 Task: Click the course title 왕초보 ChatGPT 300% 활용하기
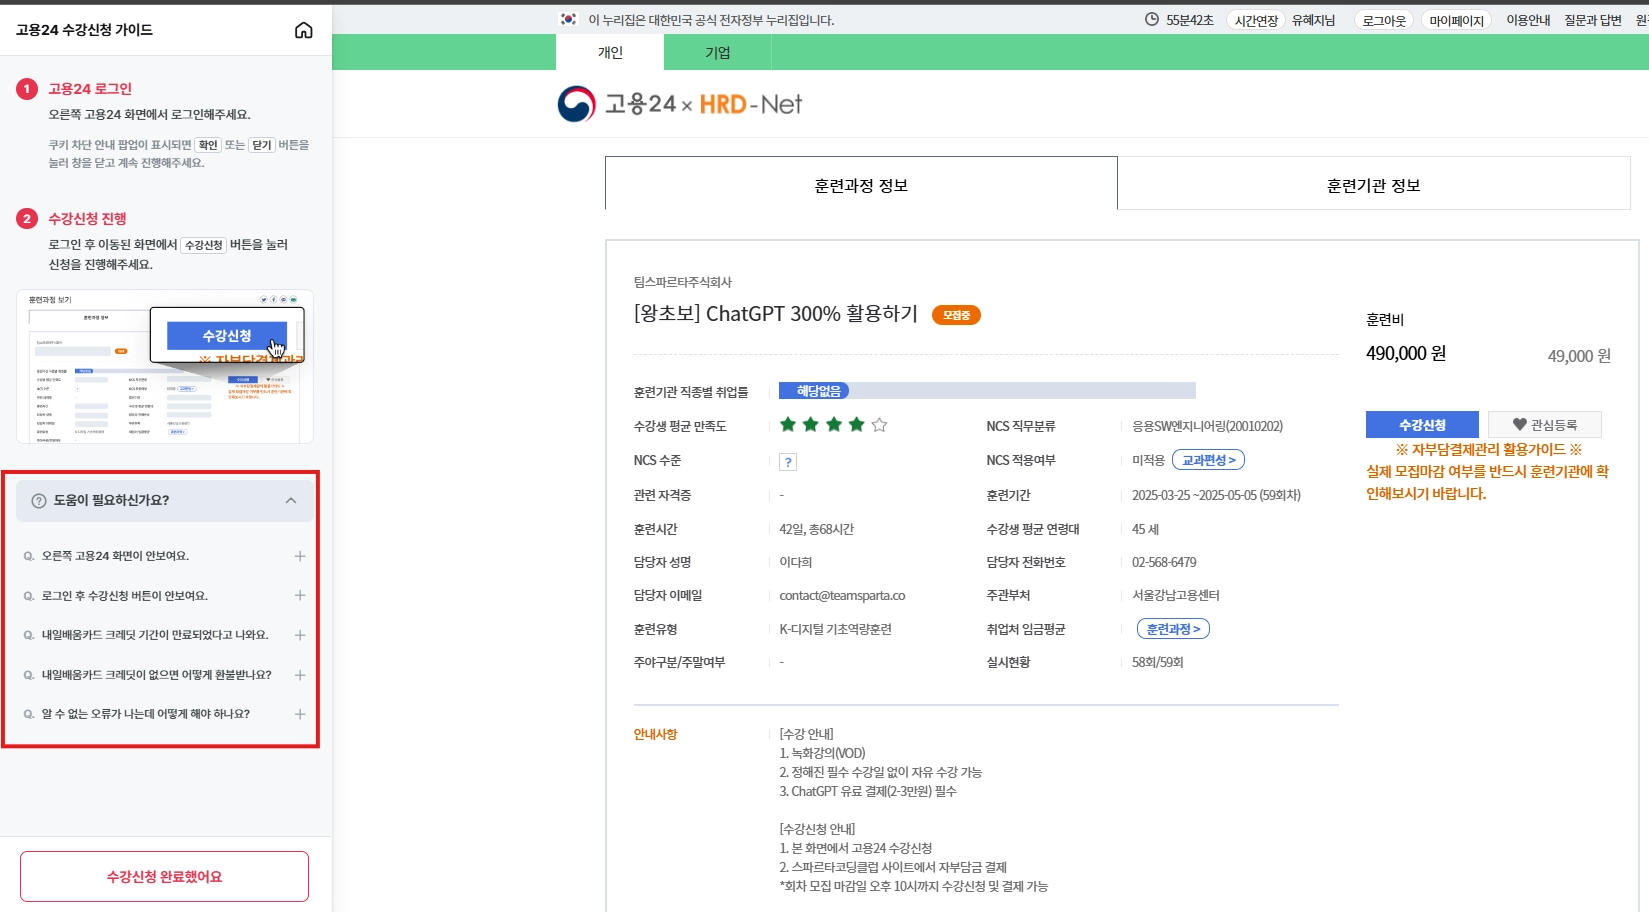click(776, 314)
